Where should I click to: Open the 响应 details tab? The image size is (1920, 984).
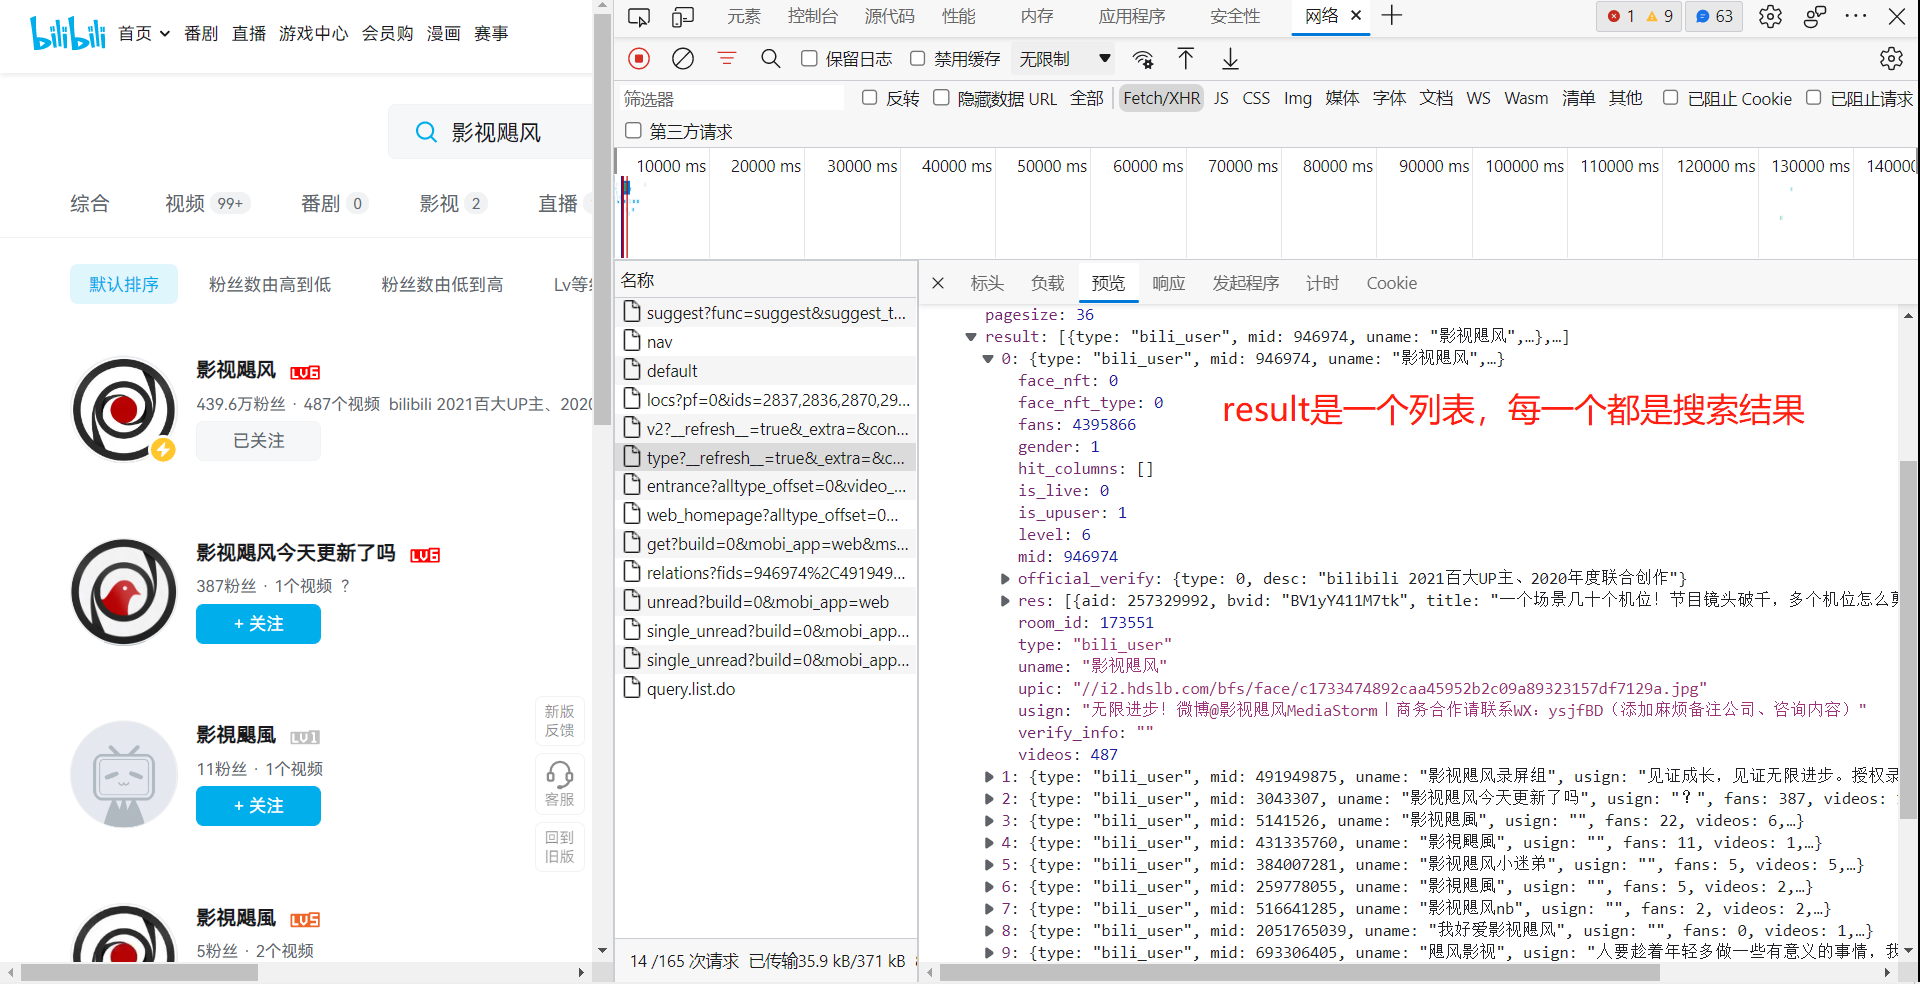1168,283
